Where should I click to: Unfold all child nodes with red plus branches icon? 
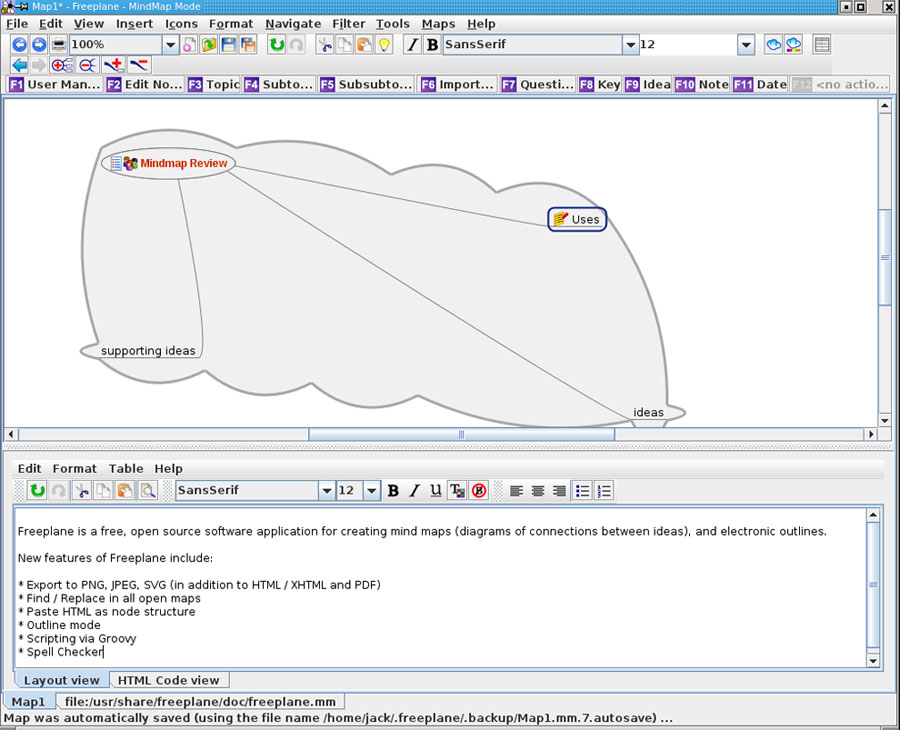coord(61,65)
